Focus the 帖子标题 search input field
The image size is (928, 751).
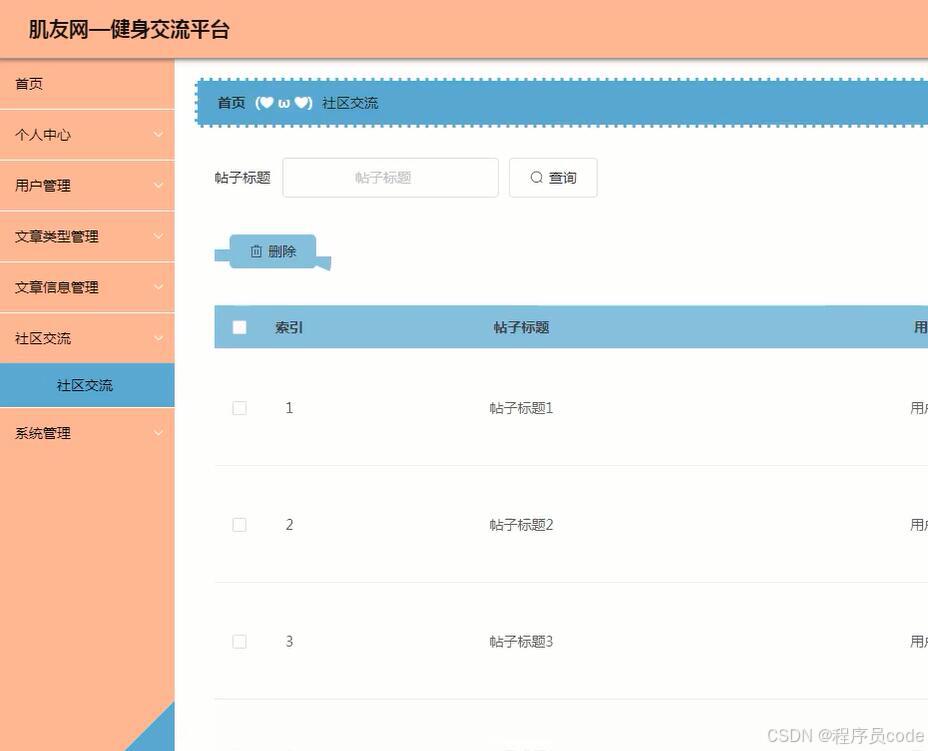(391, 178)
